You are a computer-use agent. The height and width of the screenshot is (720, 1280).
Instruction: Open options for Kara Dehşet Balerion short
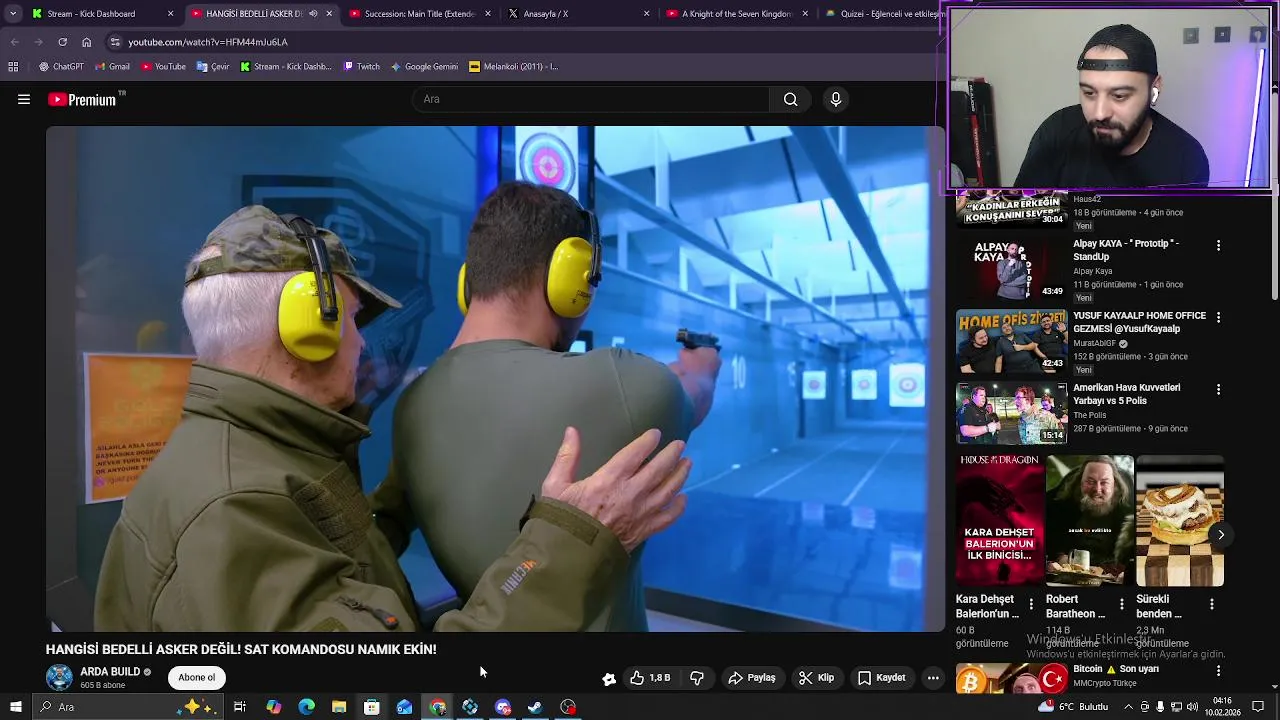tap(1031, 604)
